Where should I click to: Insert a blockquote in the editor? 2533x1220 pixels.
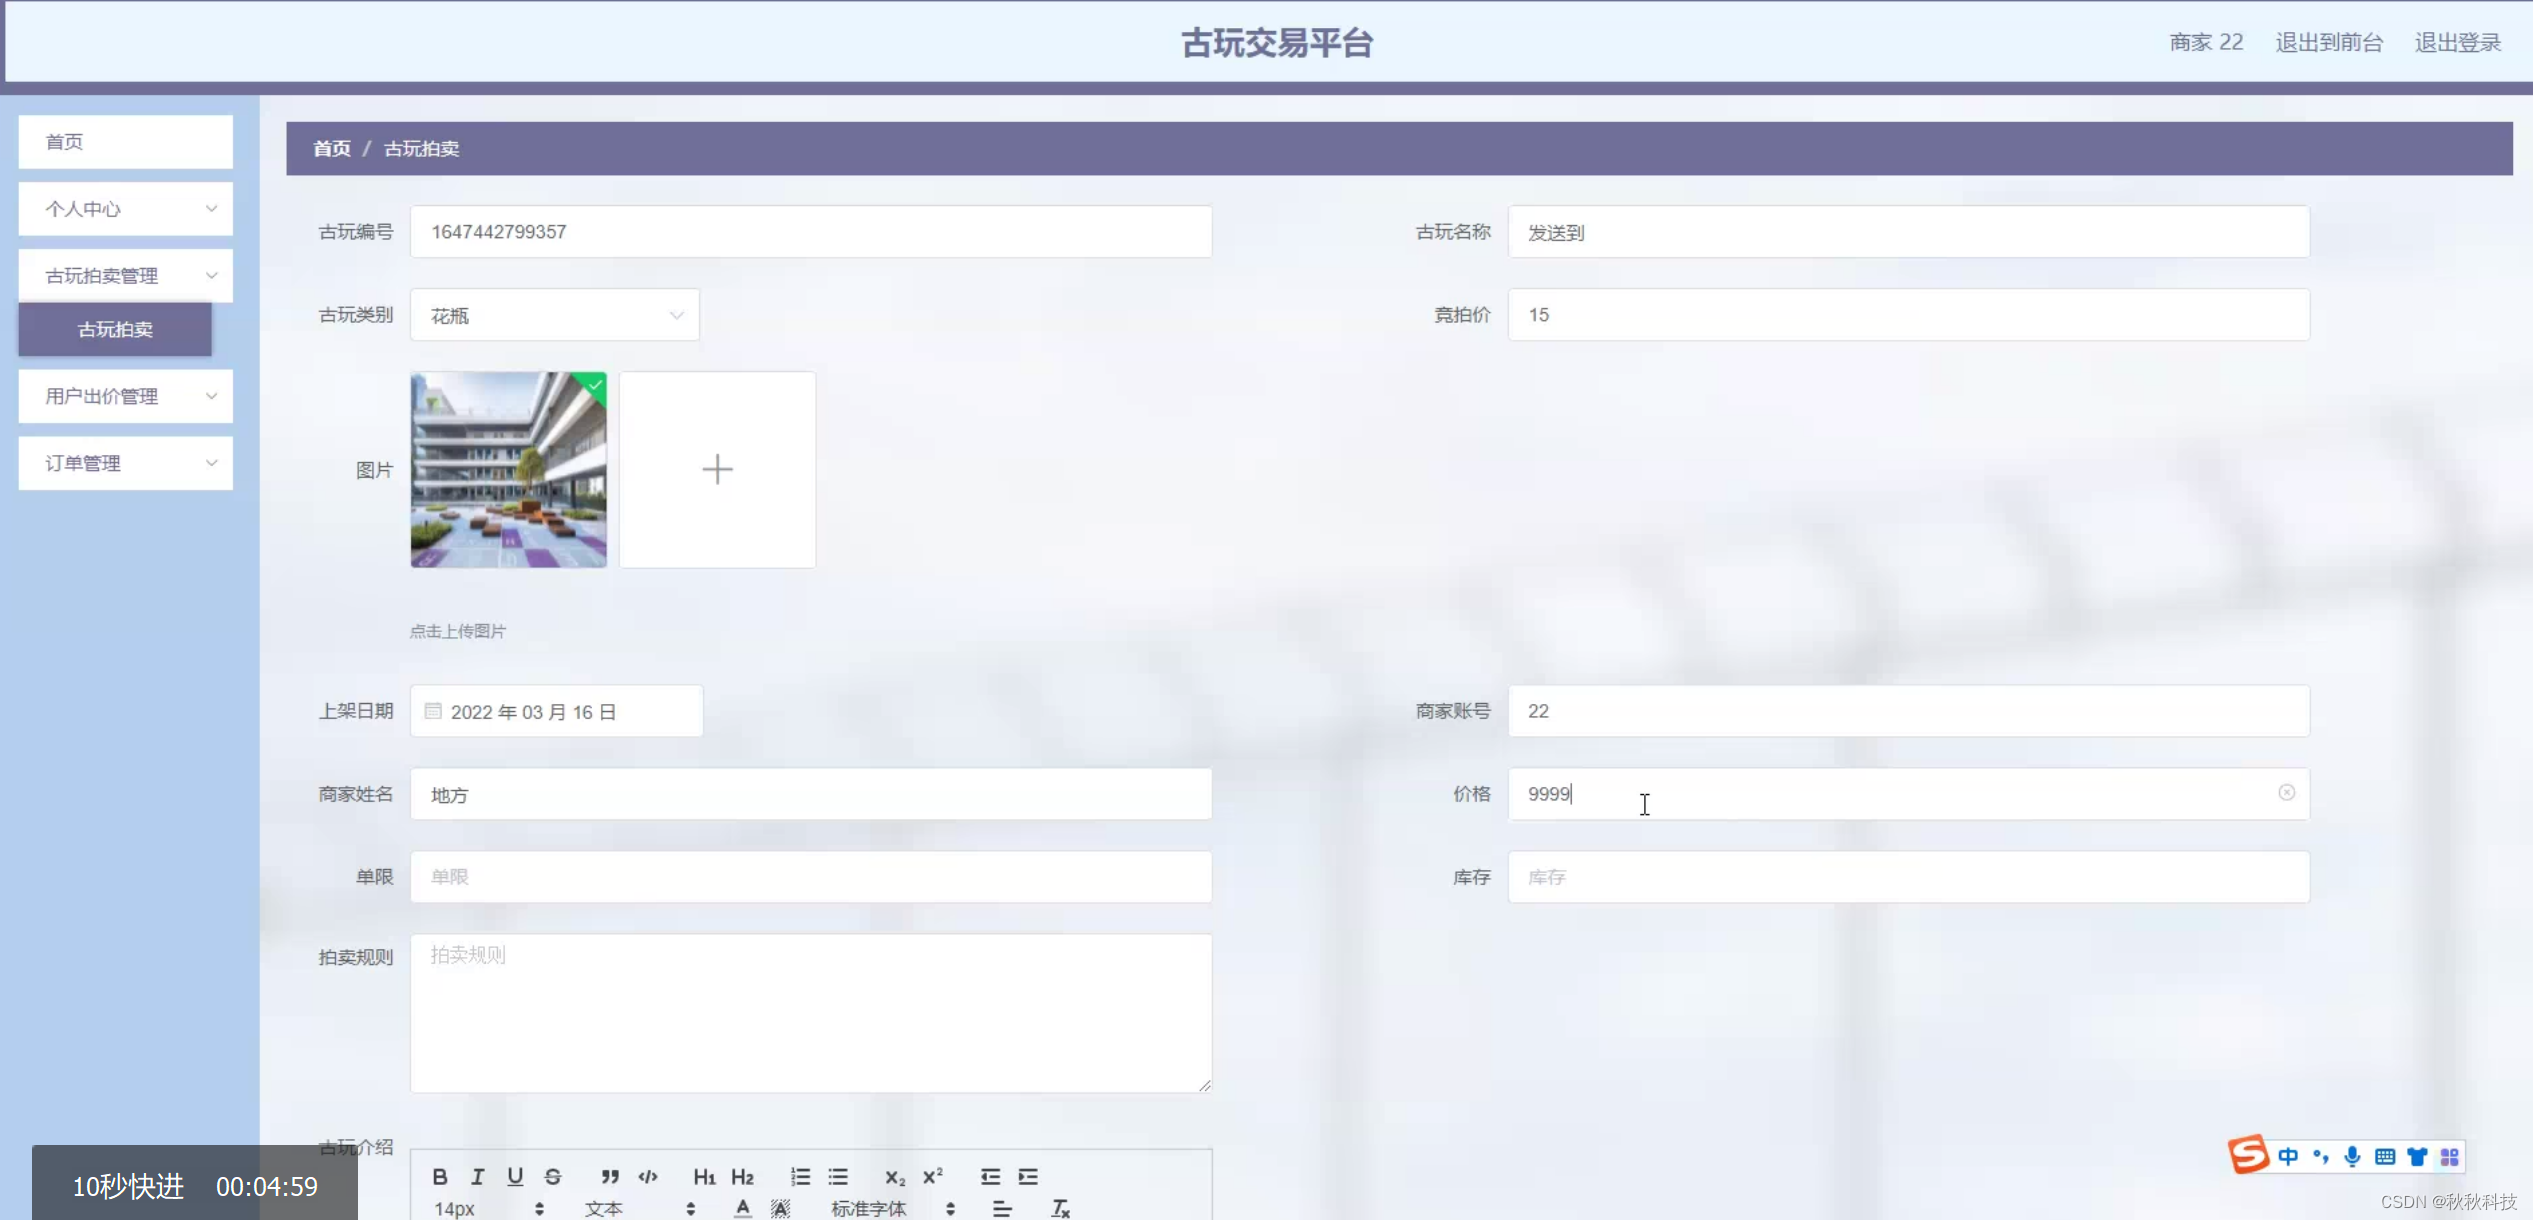pos(610,1177)
